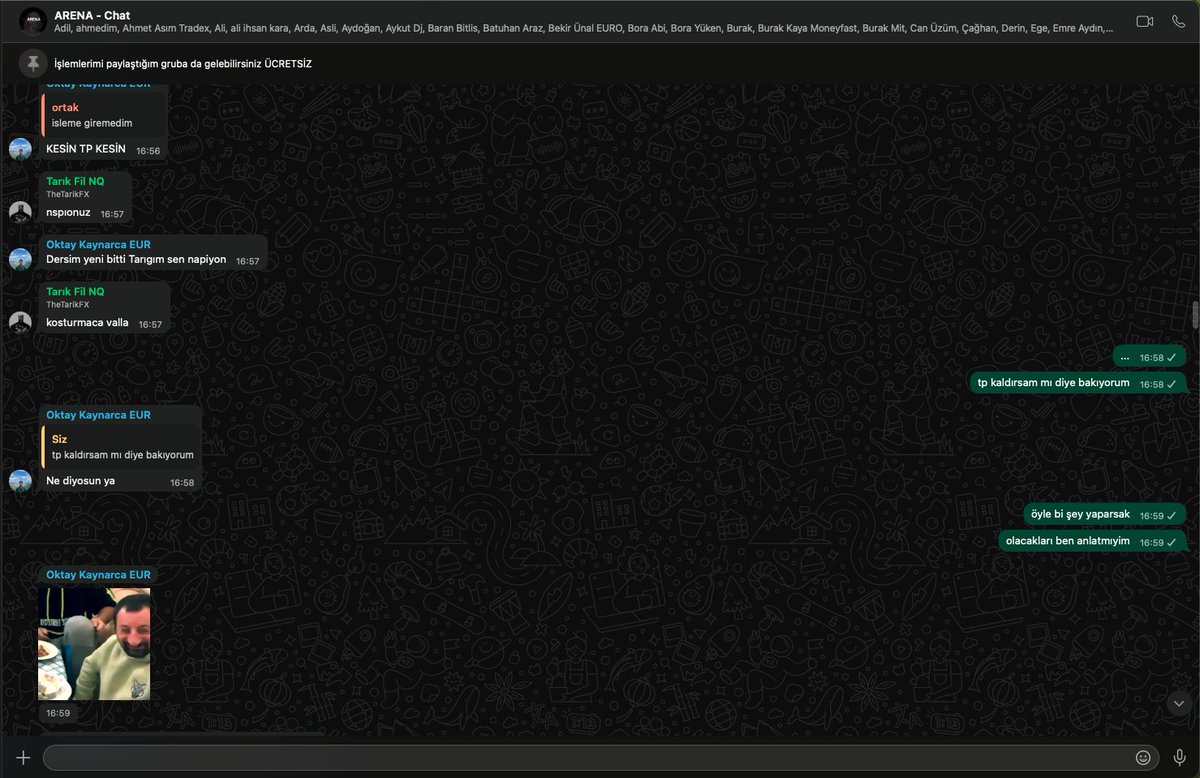Click Oktay avatar next to KESİN TP KESİN
1200x778 pixels.
[x=20, y=149]
